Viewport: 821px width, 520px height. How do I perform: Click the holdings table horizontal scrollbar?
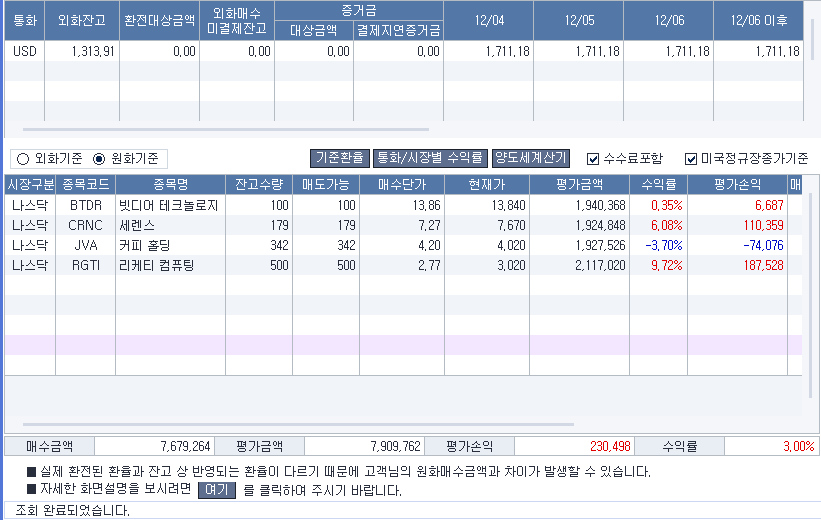point(300,425)
